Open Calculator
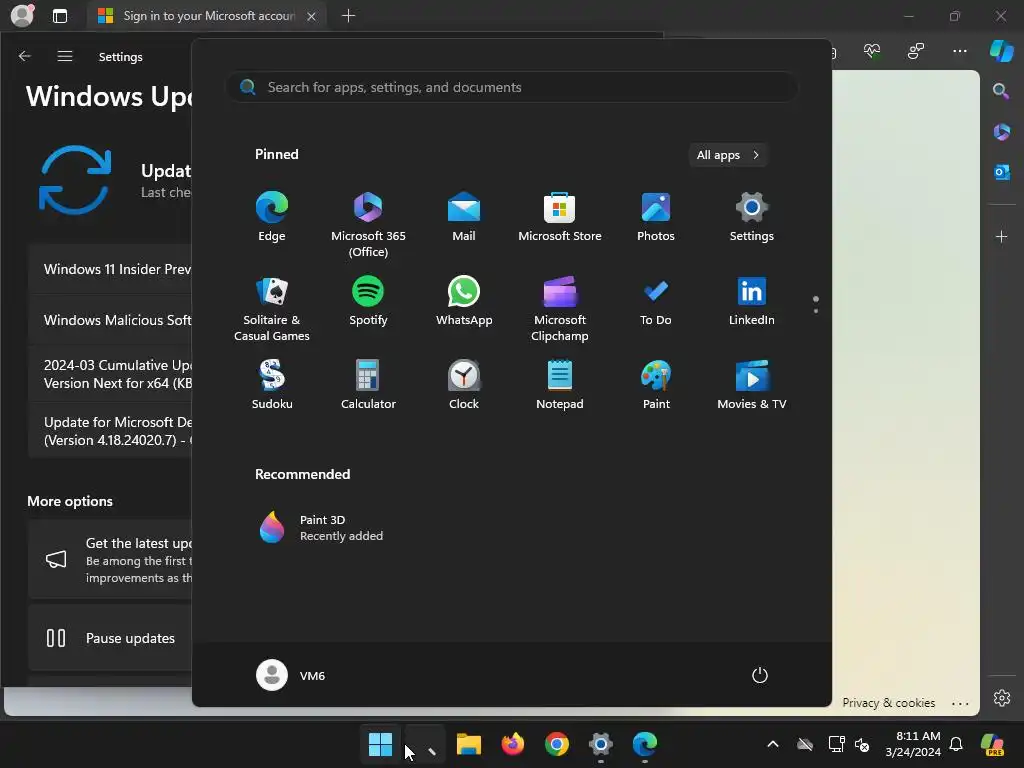The height and width of the screenshot is (768, 1024). pos(368,385)
